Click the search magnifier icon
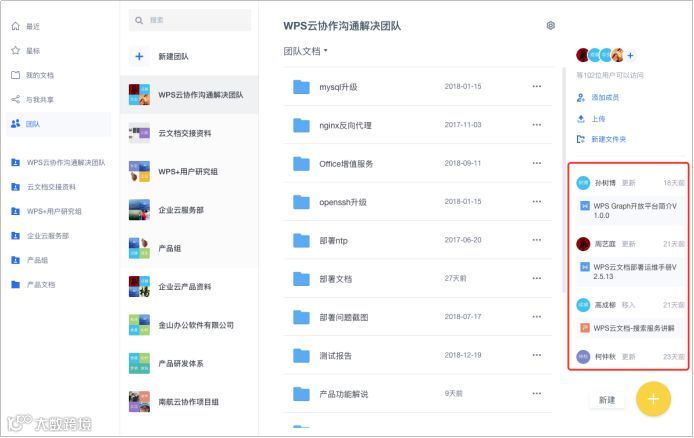 pyautogui.click(x=139, y=20)
